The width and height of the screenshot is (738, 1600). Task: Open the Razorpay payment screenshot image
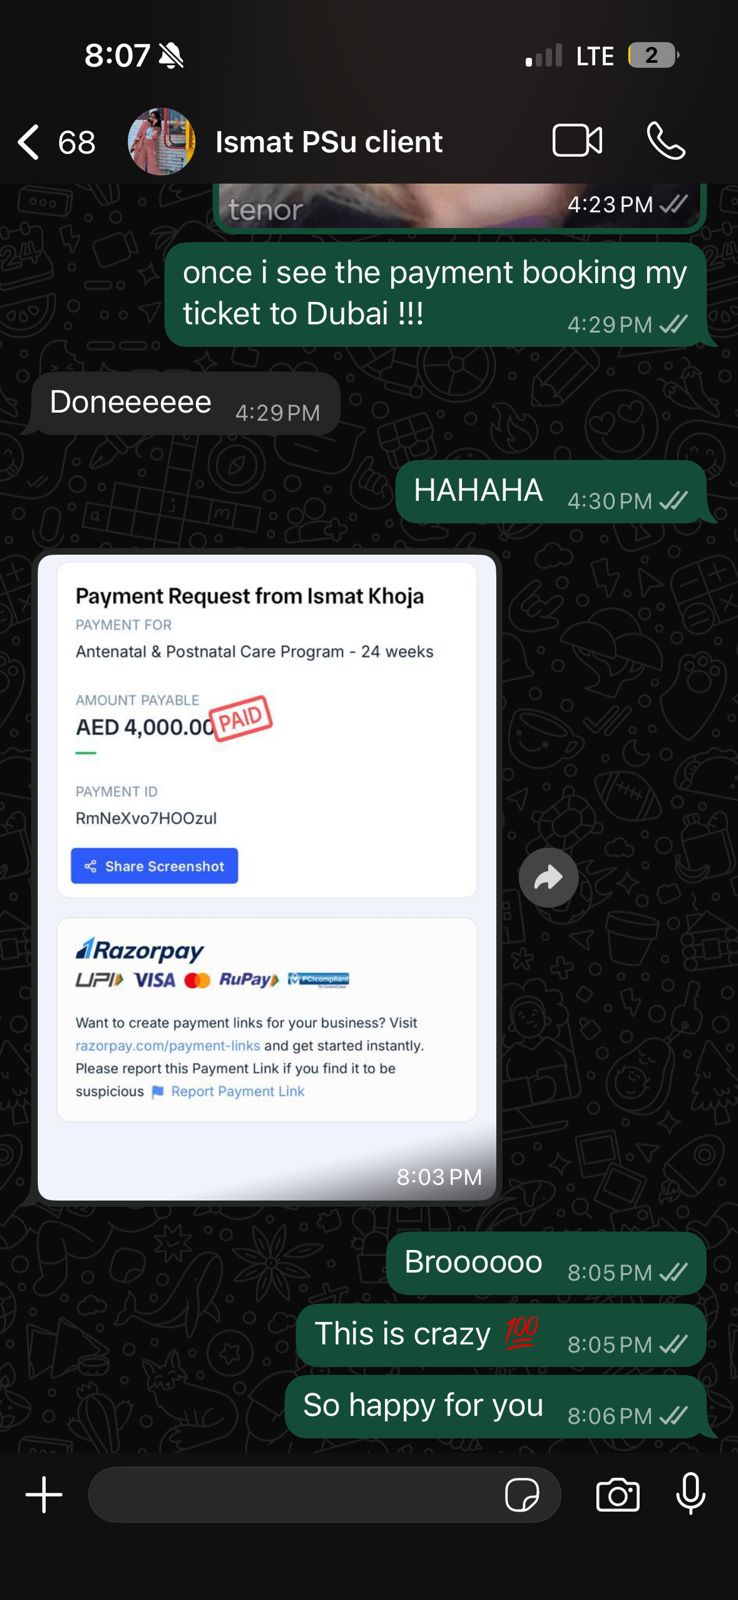267,877
